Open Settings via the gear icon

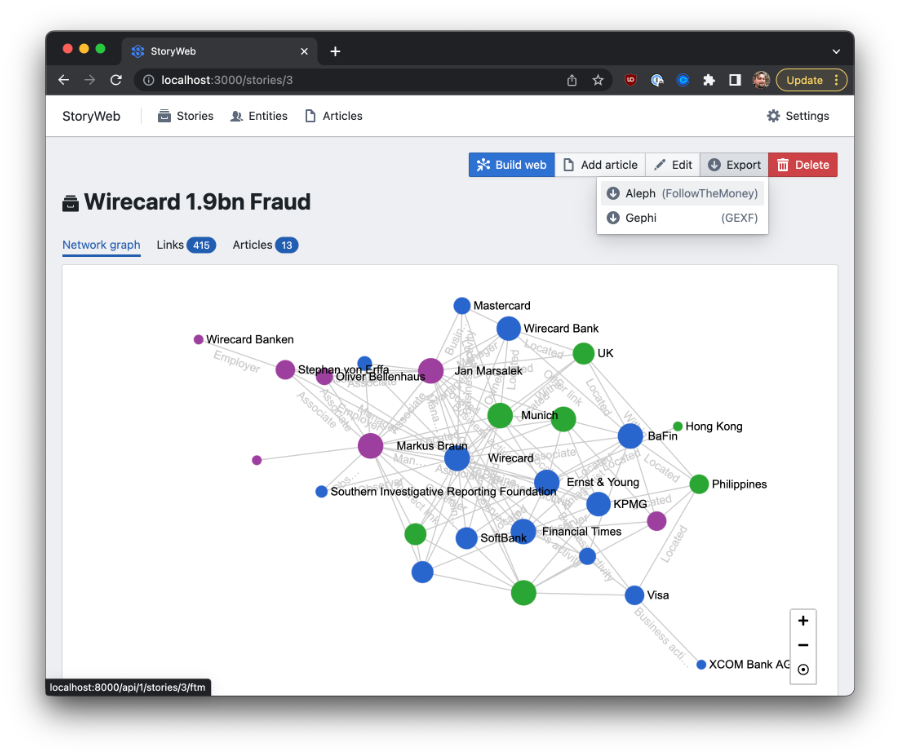coord(771,115)
